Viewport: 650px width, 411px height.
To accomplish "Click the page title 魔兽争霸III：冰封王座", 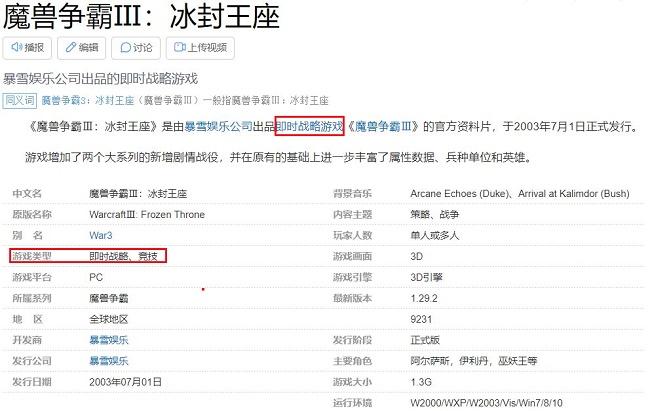I will click(142, 17).
